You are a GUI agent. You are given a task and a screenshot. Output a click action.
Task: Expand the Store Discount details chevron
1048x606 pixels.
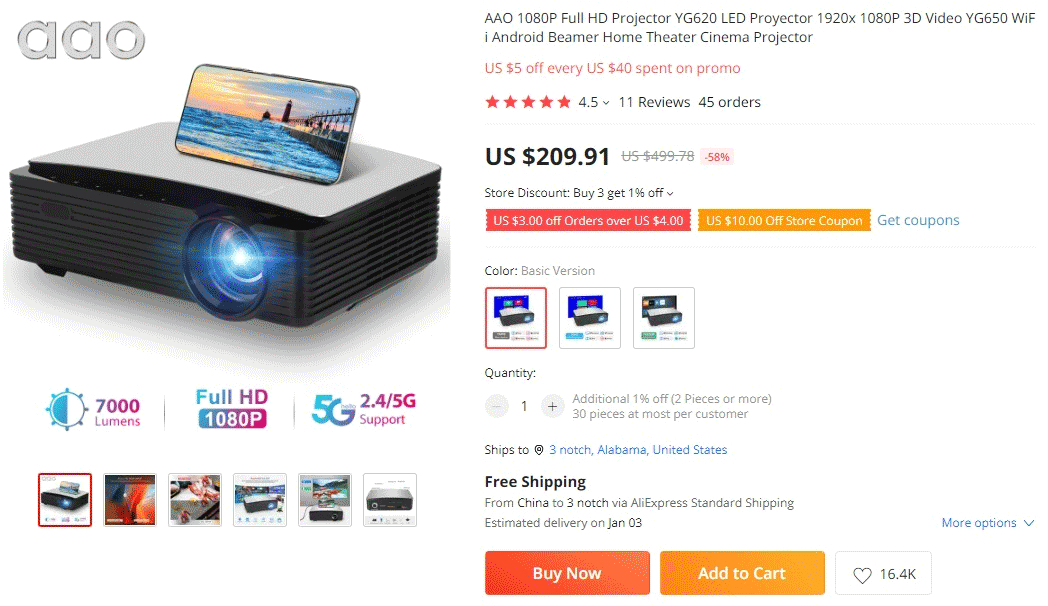point(670,194)
